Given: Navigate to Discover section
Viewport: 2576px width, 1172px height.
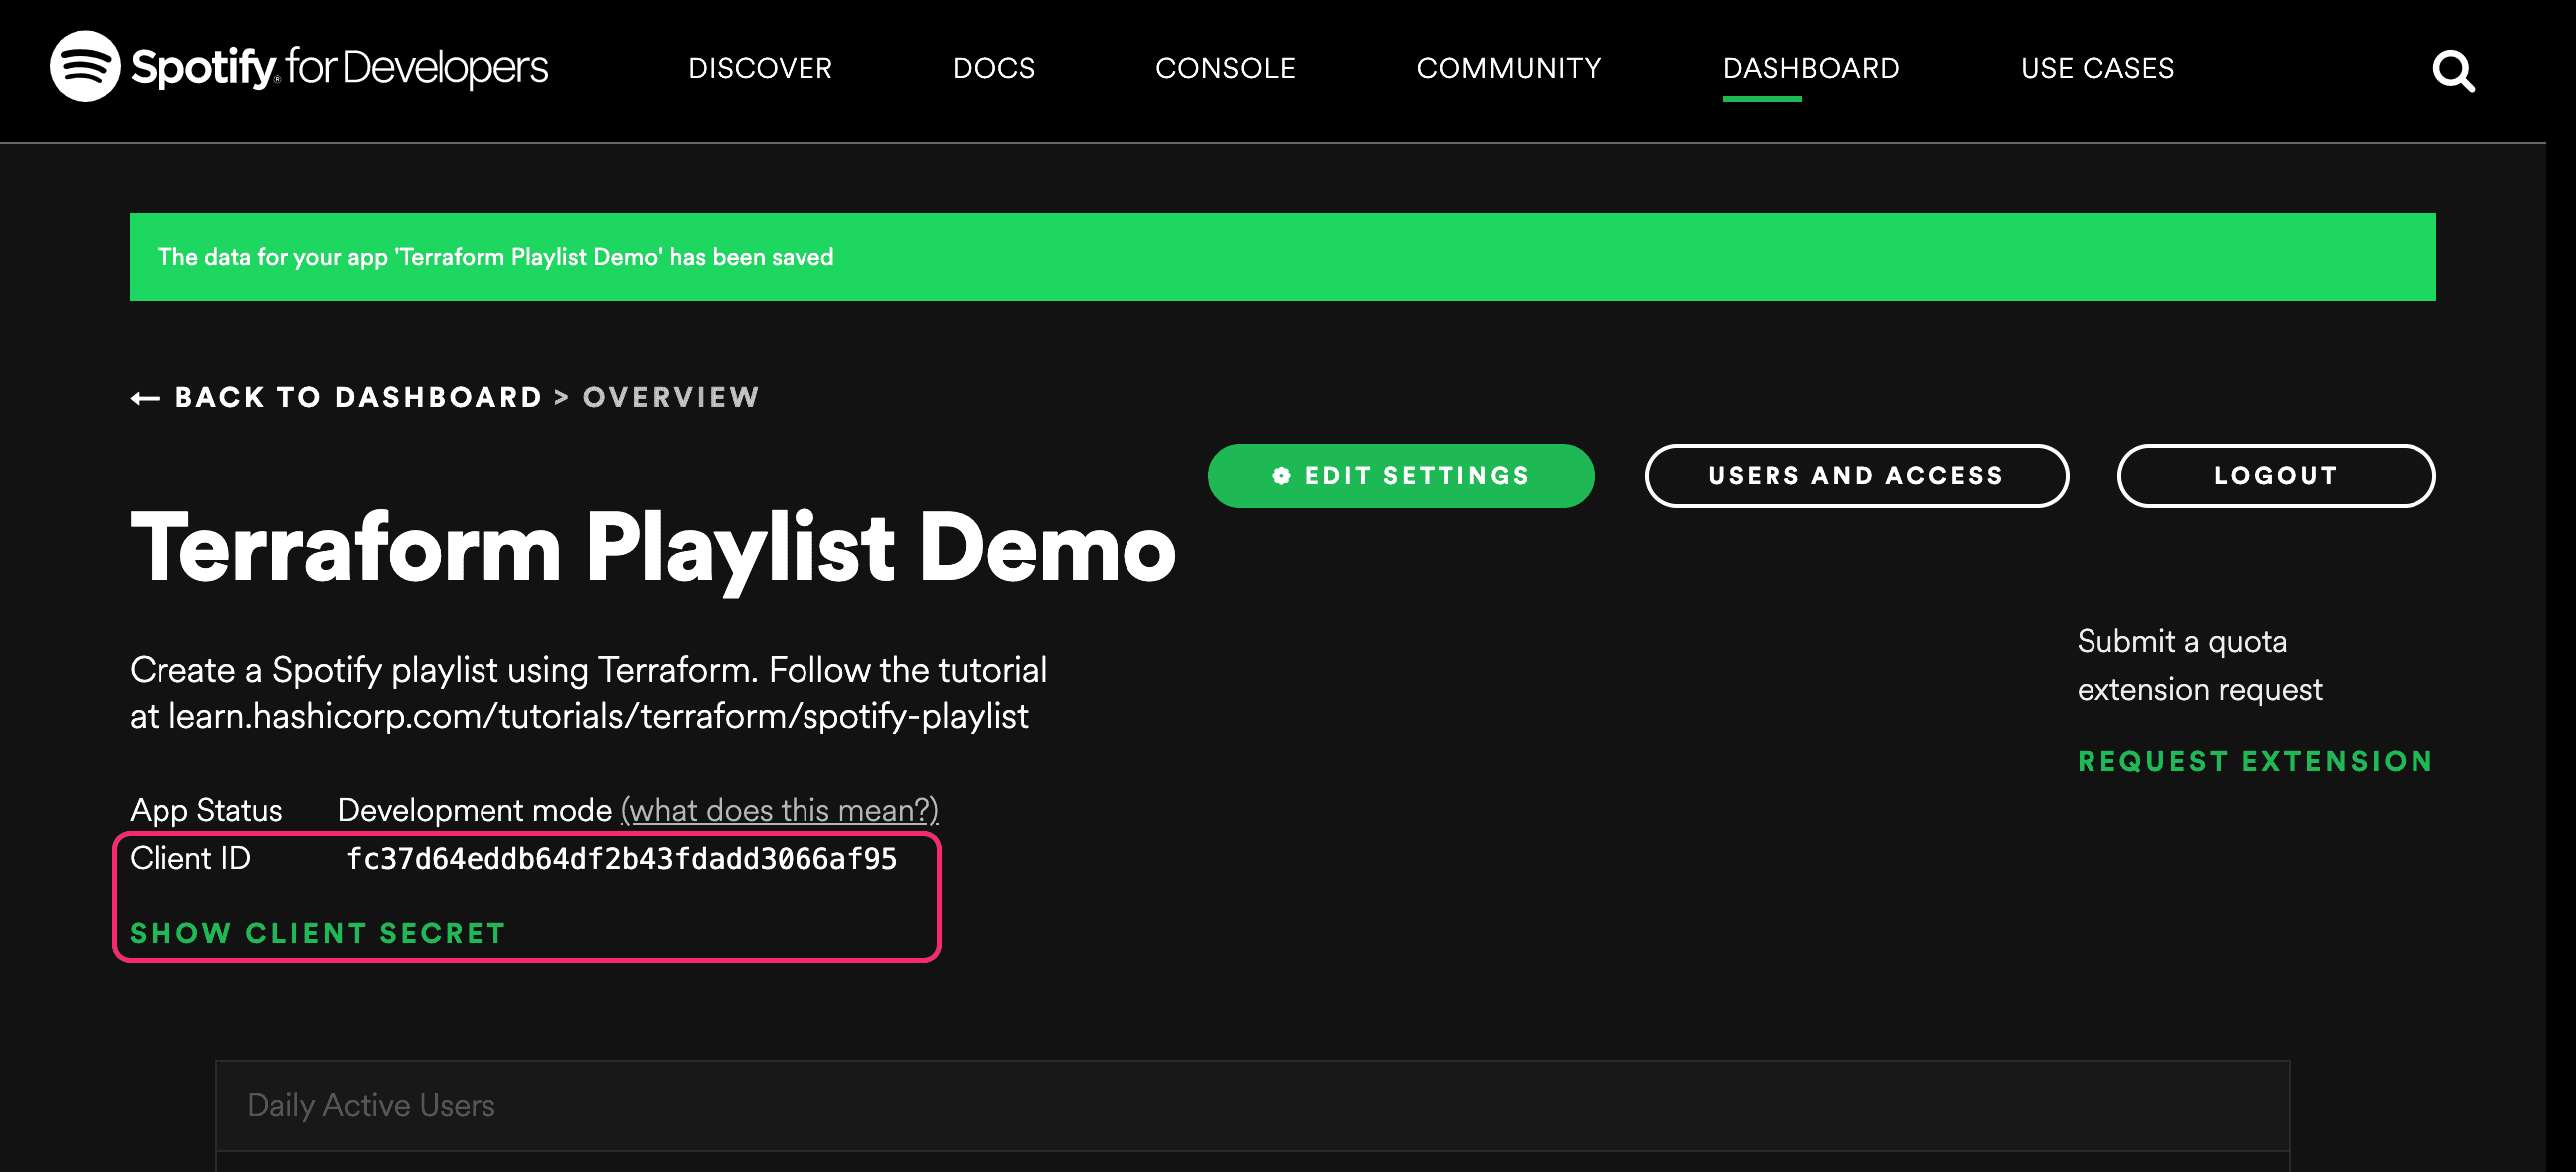Looking at the screenshot, I should 763,71.
